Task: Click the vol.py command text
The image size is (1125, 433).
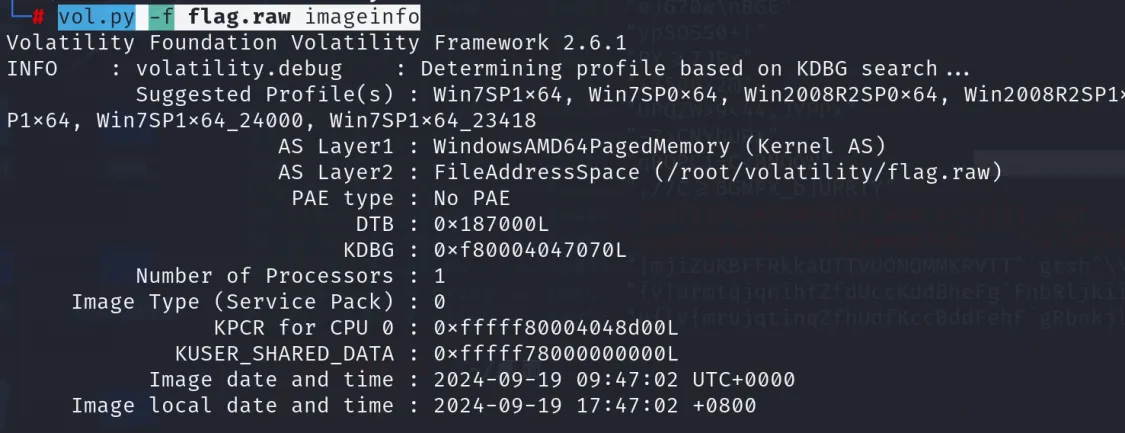Action: coord(97,17)
